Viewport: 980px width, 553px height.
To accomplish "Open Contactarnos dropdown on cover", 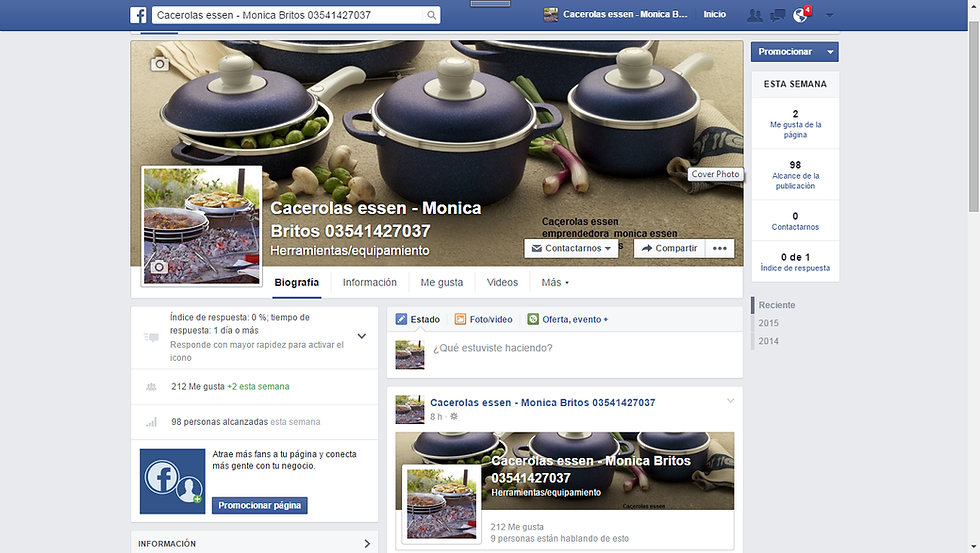I will [x=571, y=248].
